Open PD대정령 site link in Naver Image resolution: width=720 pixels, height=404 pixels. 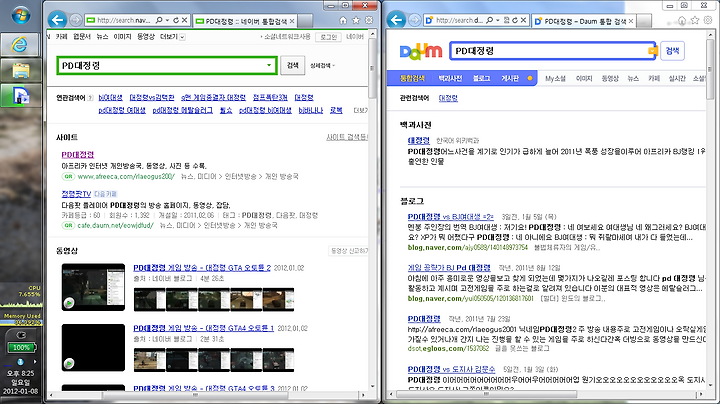click(78, 155)
